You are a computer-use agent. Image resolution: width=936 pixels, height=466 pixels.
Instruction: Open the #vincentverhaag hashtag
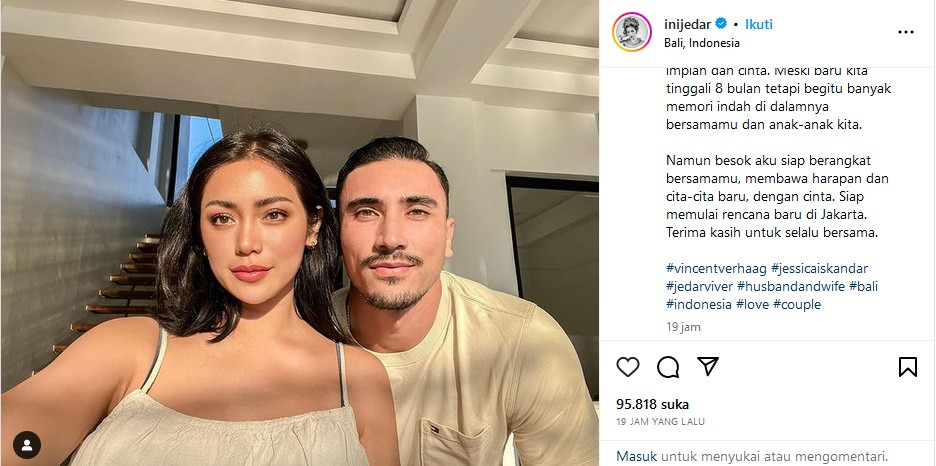point(716,268)
